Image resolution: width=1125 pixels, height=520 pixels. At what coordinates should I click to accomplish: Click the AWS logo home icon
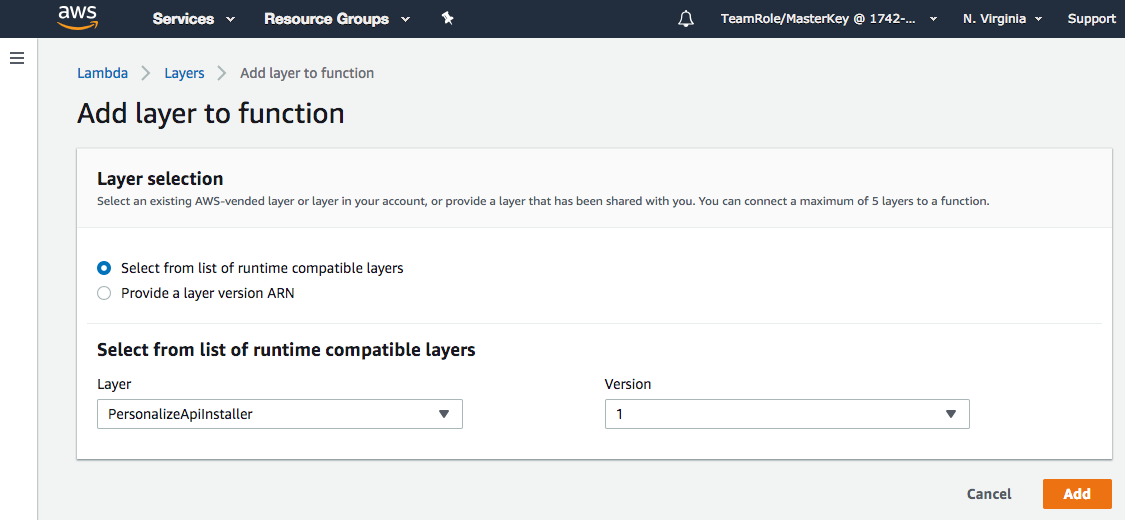pos(78,17)
